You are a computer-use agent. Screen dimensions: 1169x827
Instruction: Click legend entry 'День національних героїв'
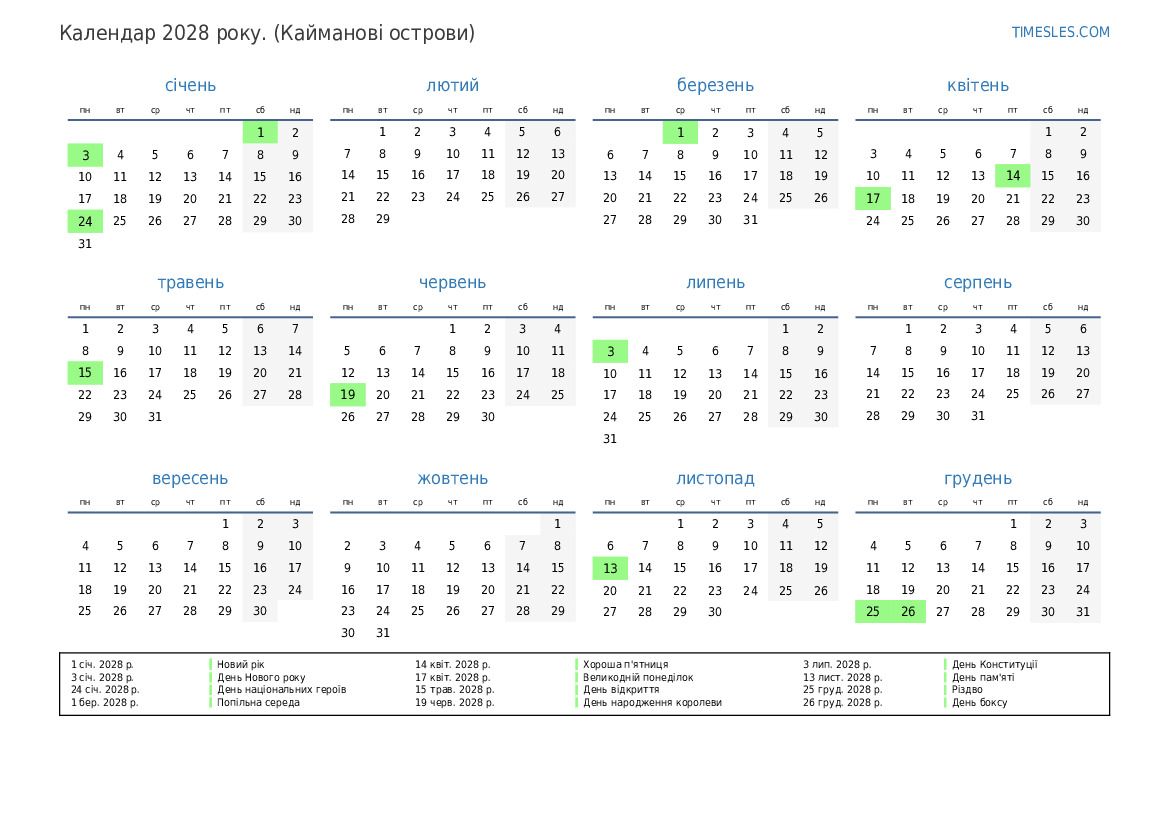[x=282, y=690]
